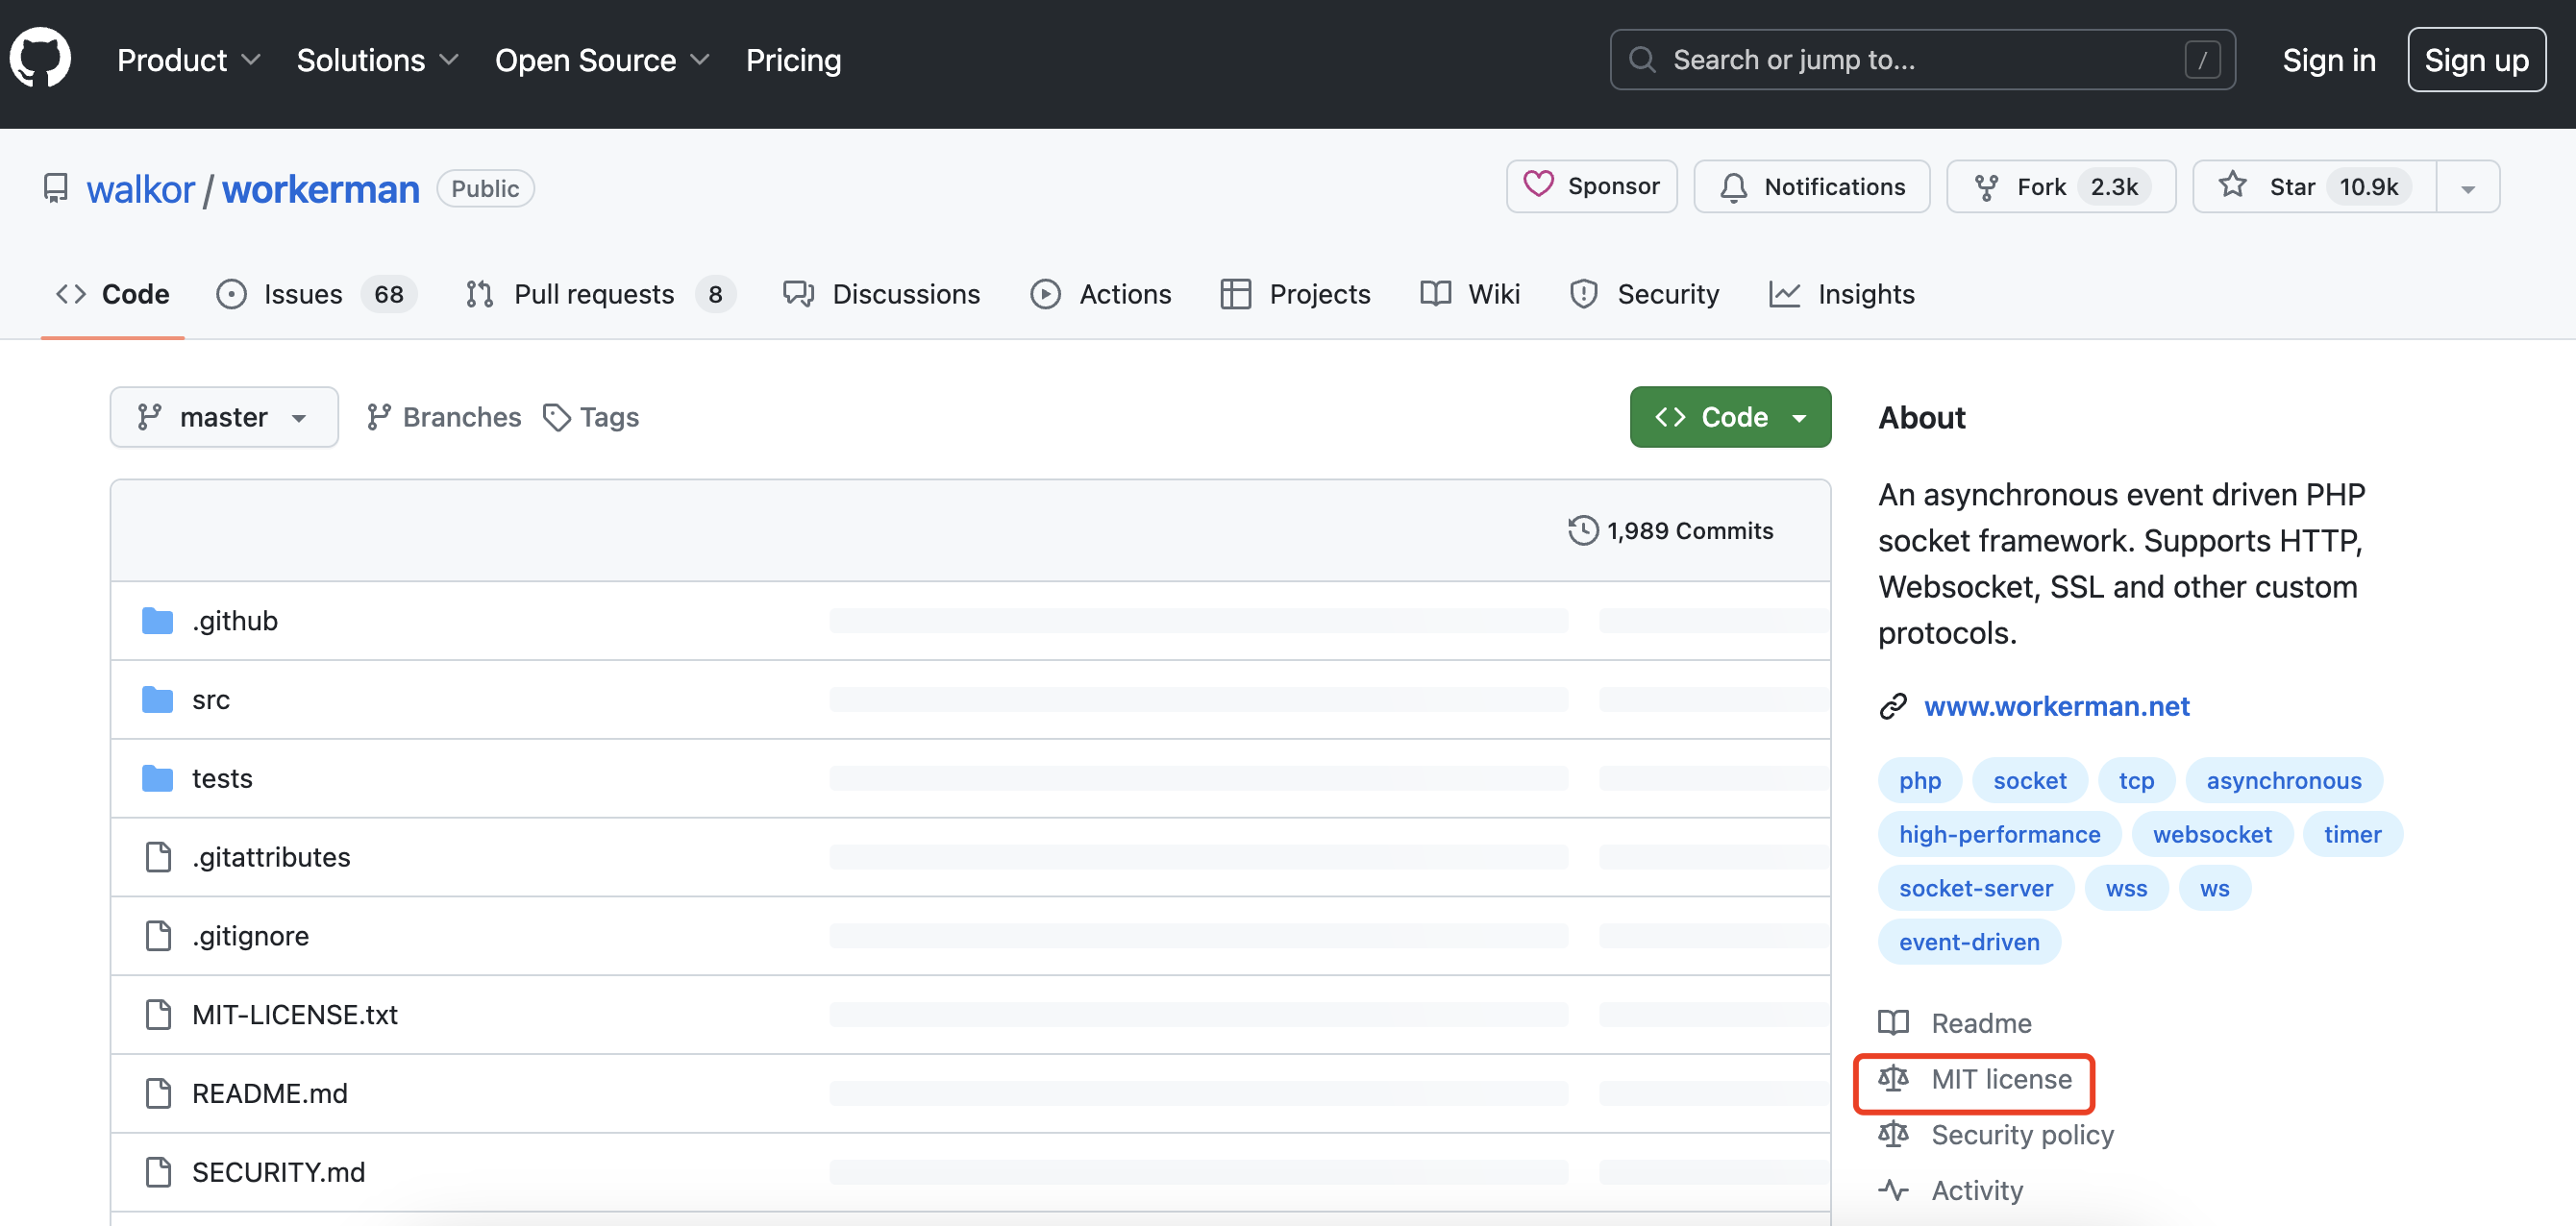2576x1226 pixels.
Task: Select the Code tab
Action: 113,294
